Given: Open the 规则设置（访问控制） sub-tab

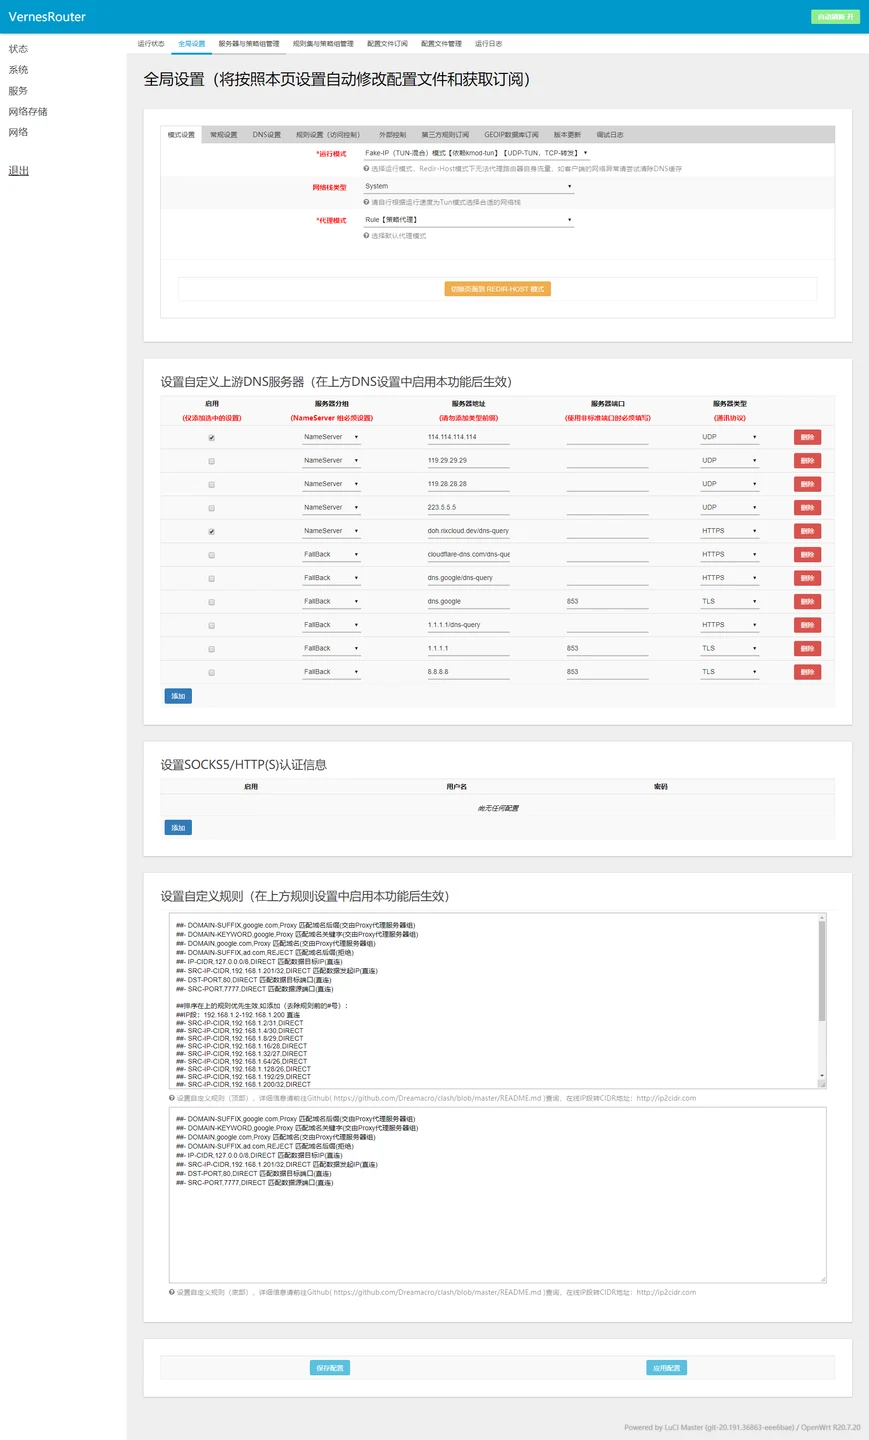Looking at the screenshot, I should [x=328, y=134].
